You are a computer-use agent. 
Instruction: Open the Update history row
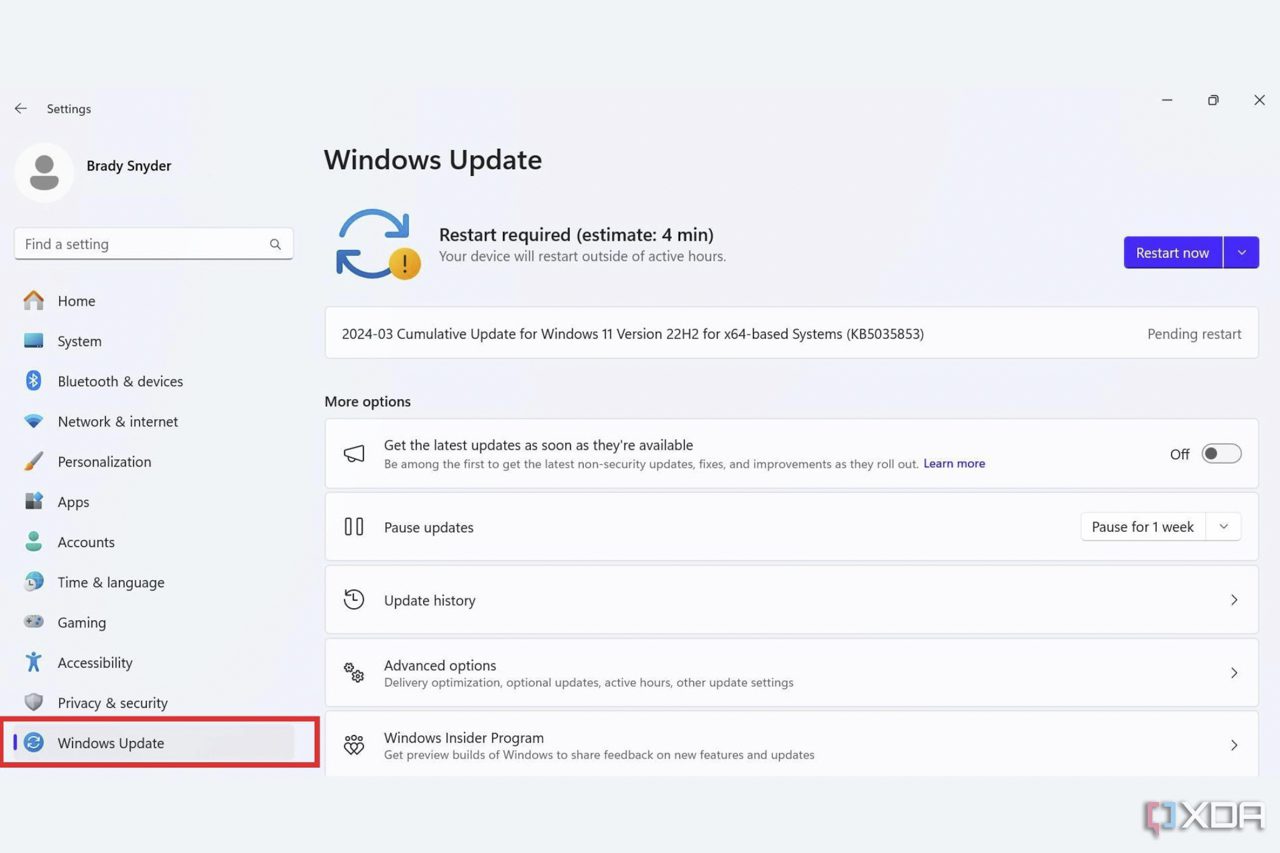791,599
